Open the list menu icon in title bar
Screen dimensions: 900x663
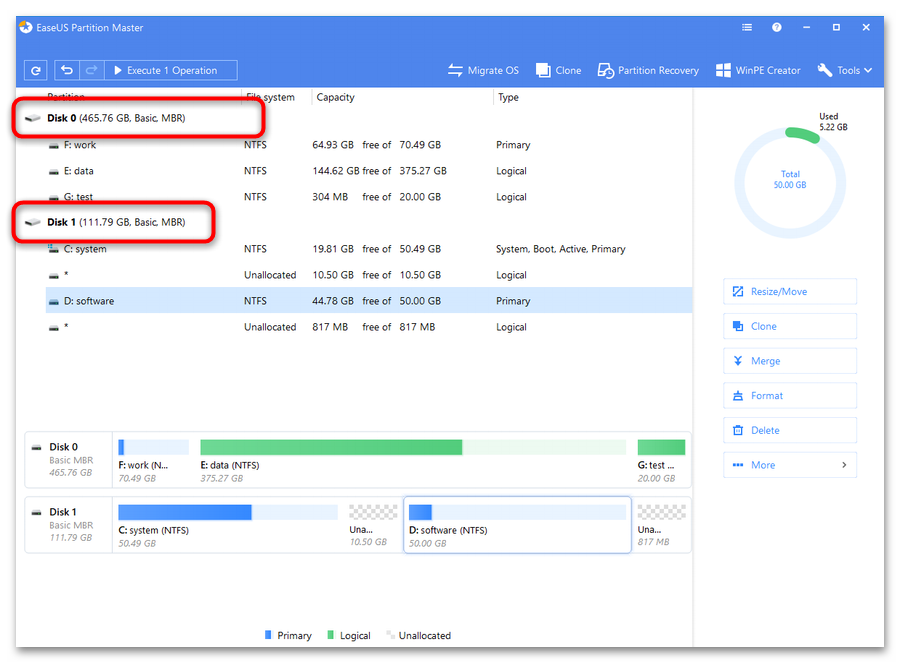747,27
